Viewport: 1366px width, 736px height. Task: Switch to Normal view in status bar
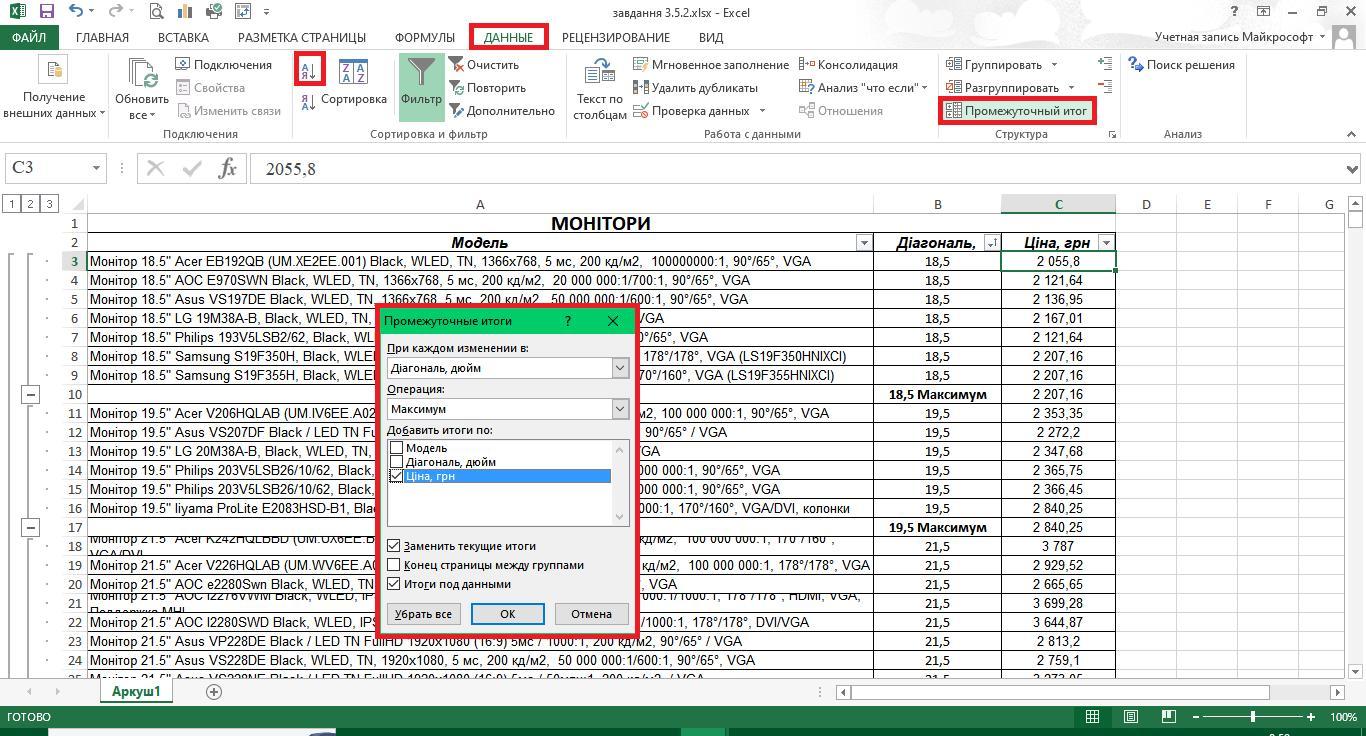click(x=1092, y=717)
